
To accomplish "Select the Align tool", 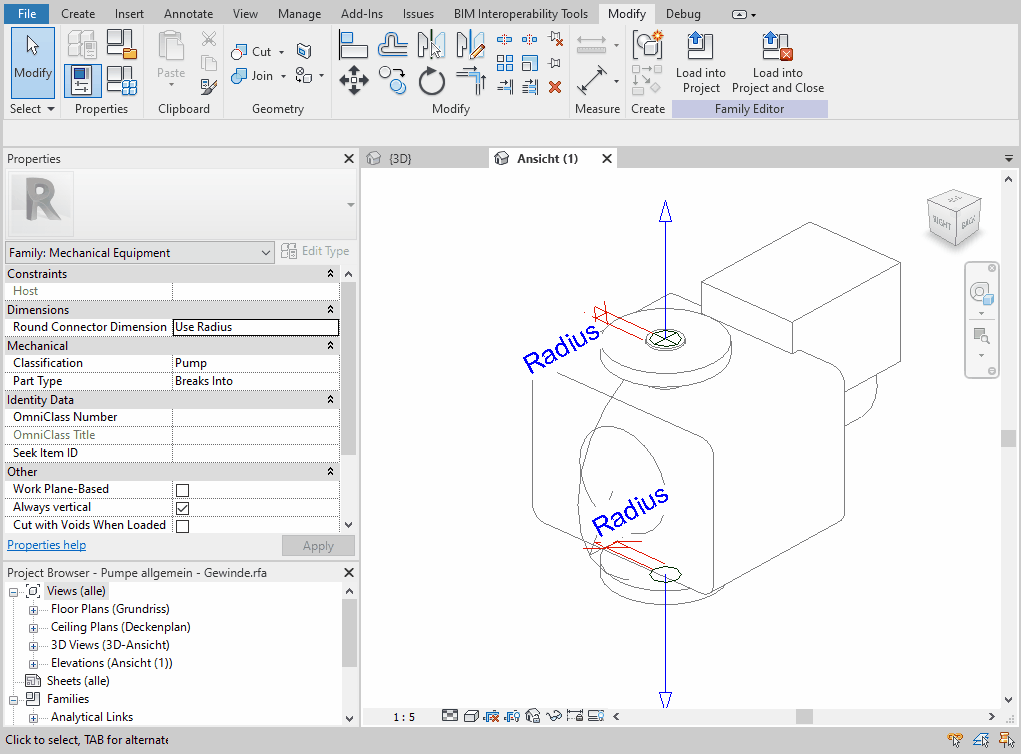I will pyautogui.click(x=354, y=45).
